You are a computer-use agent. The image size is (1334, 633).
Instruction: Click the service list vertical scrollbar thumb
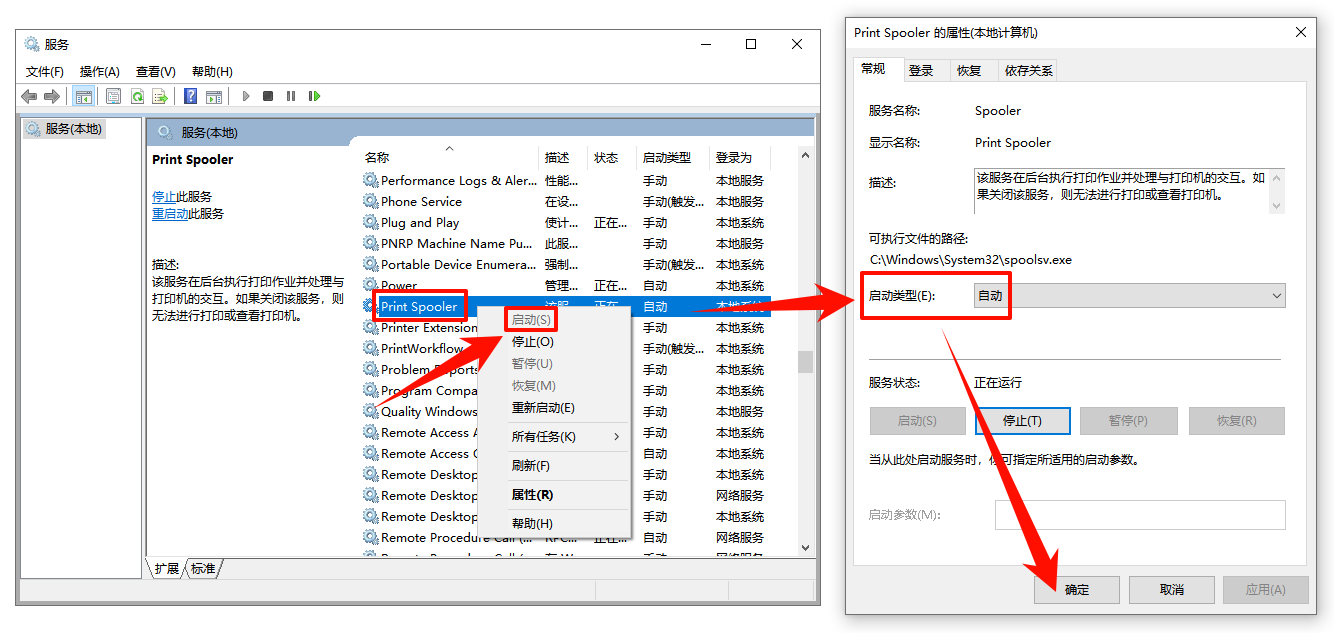805,361
